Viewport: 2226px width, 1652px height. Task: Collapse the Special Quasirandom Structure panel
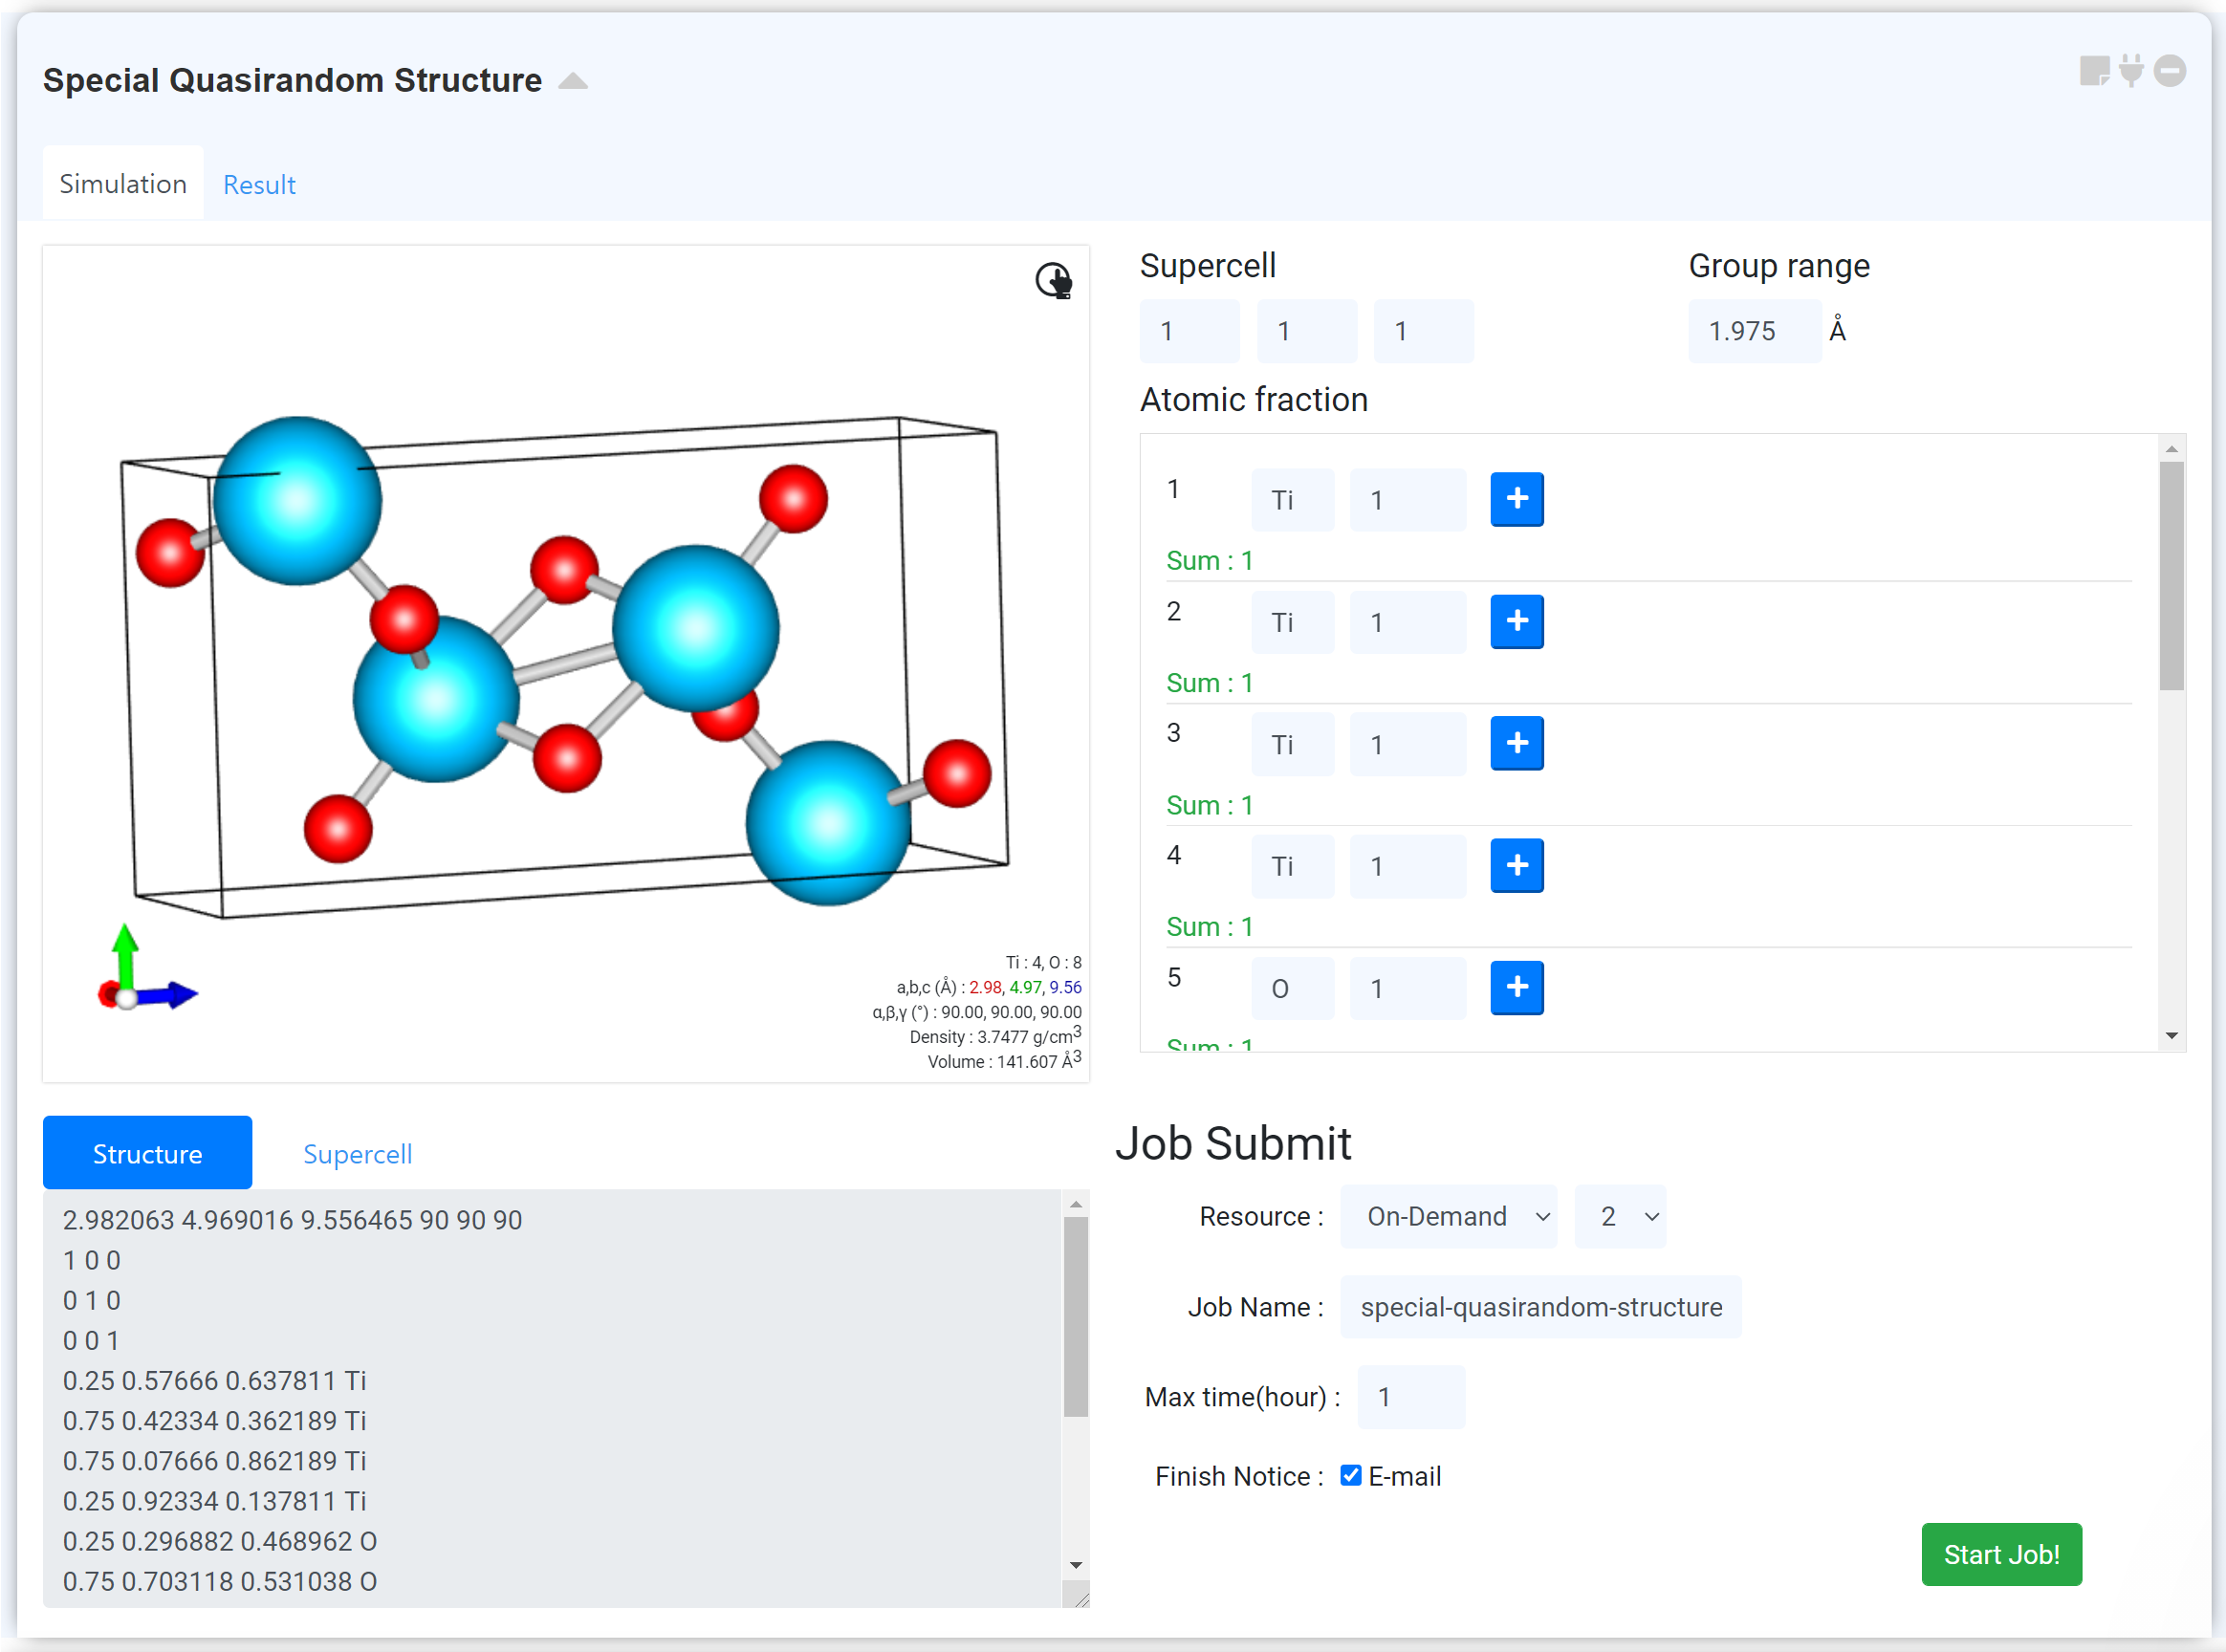573,81
